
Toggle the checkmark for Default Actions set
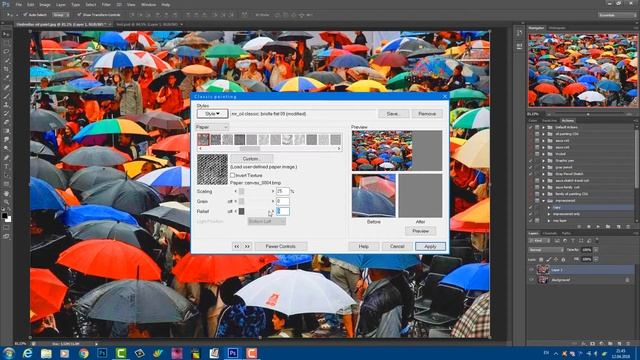point(531,127)
